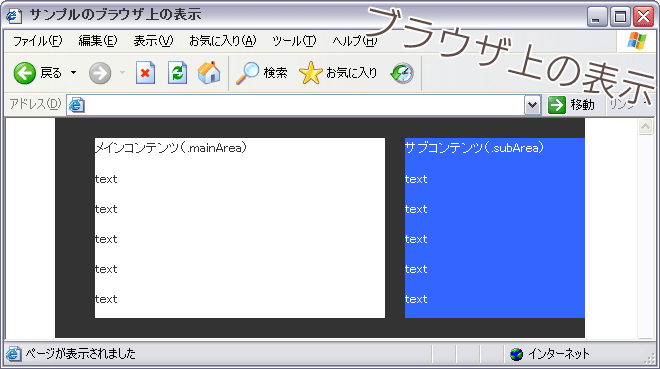Open the お気に入り(A) menu
This screenshot has width=660, height=369.
click(223, 41)
